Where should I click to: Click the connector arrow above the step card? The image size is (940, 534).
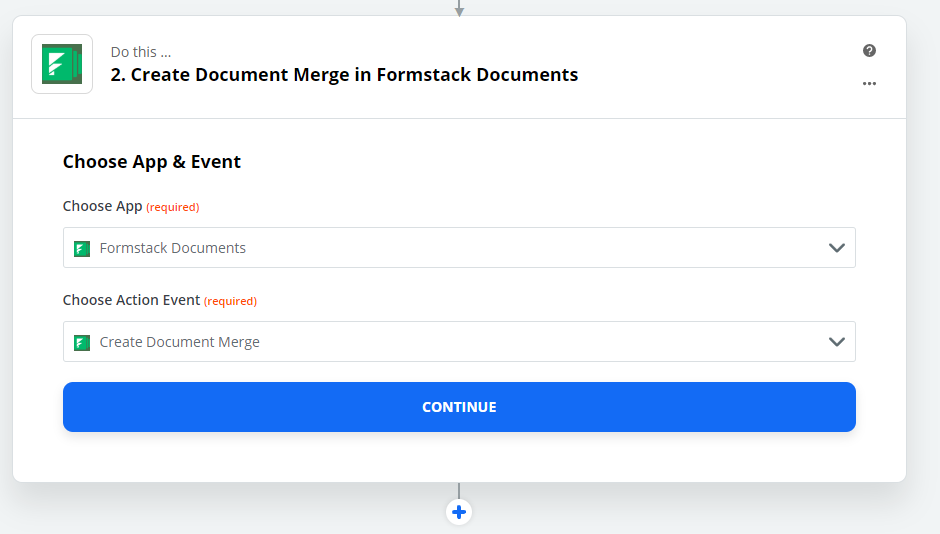(x=459, y=9)
